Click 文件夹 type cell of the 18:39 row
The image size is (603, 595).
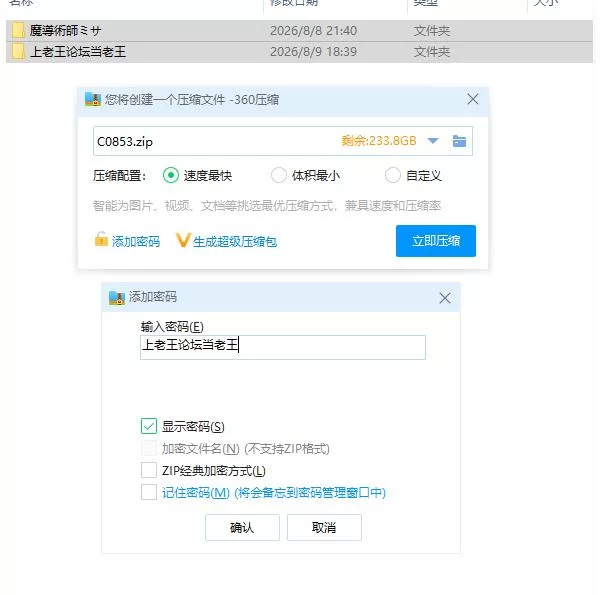click(431, 52)
